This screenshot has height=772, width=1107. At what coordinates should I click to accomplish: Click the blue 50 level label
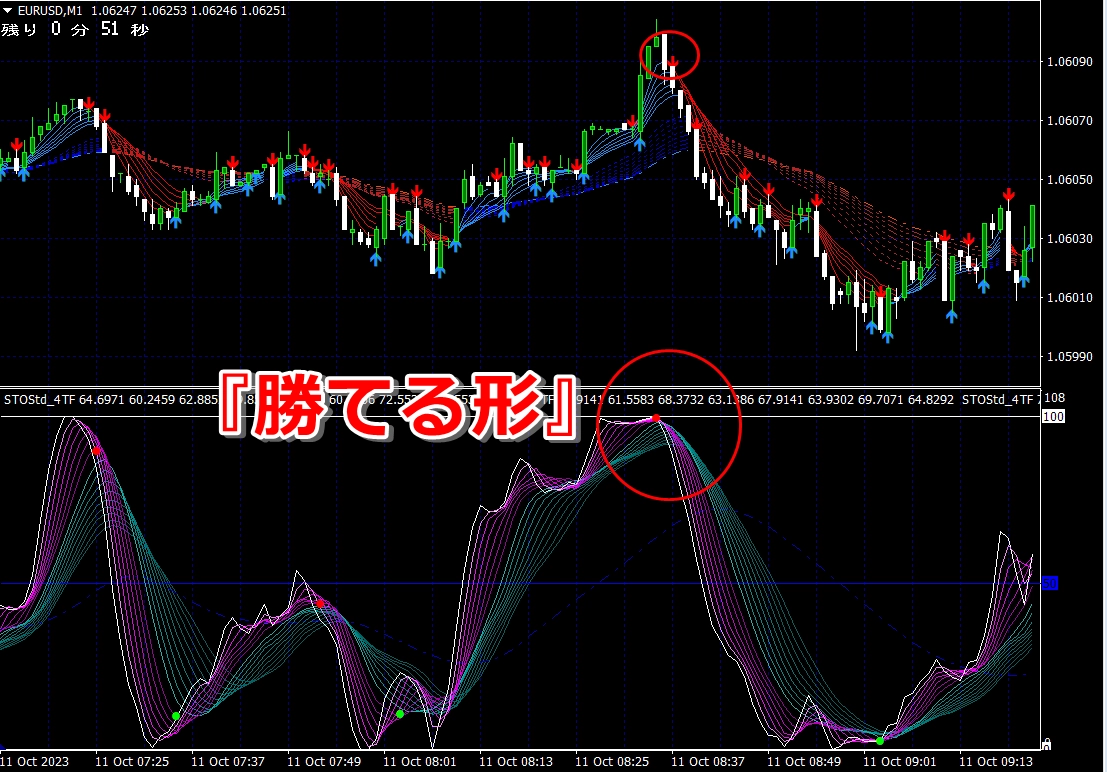(x=1050, y=583)
